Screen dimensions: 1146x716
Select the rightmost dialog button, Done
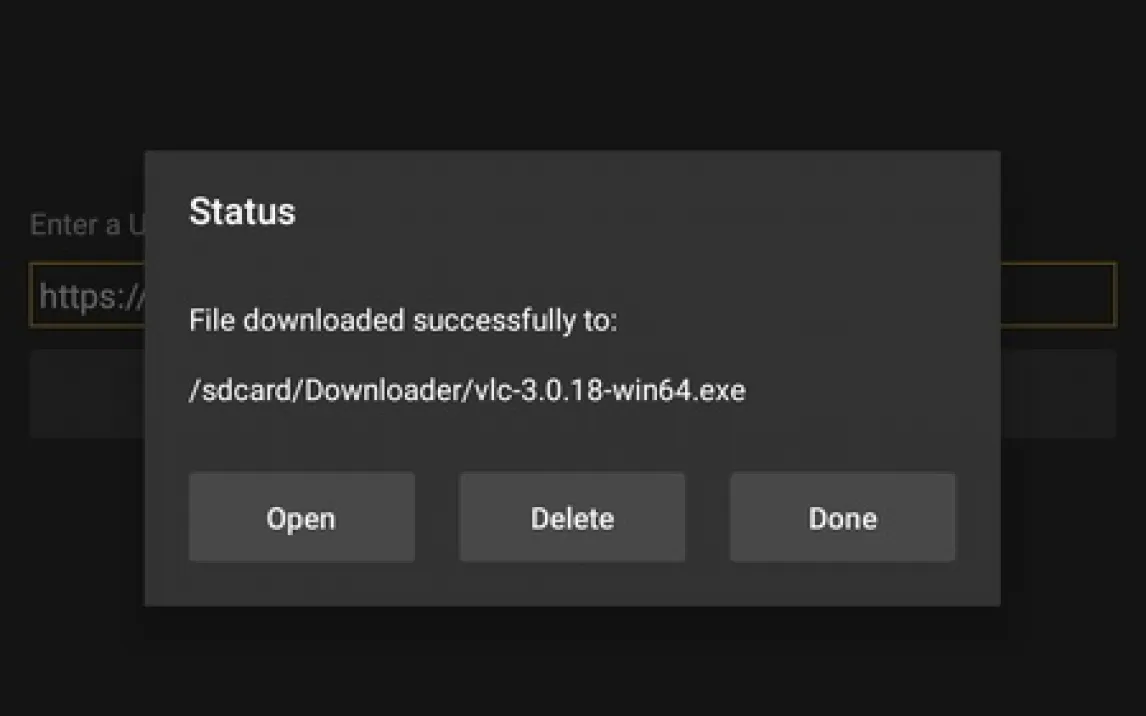[842, 518]
